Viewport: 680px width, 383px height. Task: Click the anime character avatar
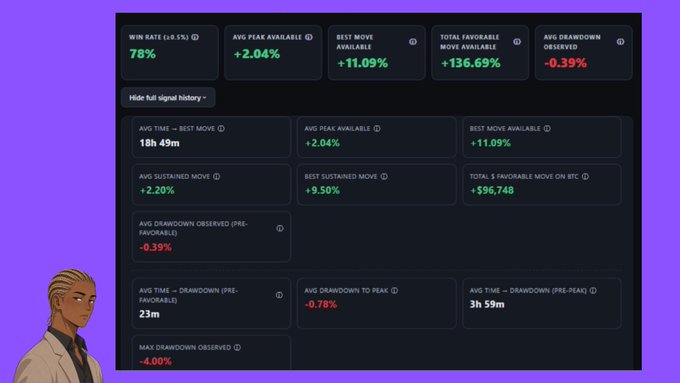coord(59,326)
